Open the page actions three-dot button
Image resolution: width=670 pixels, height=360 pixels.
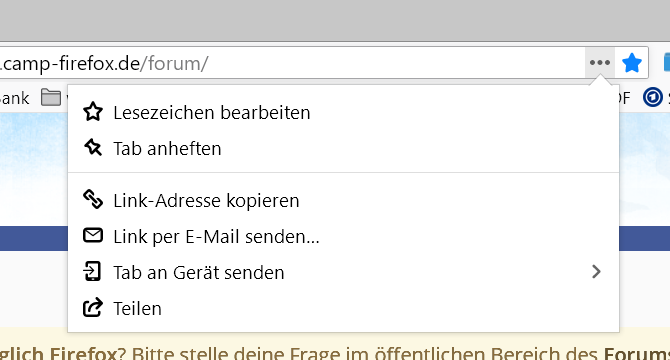click(599, 63)
